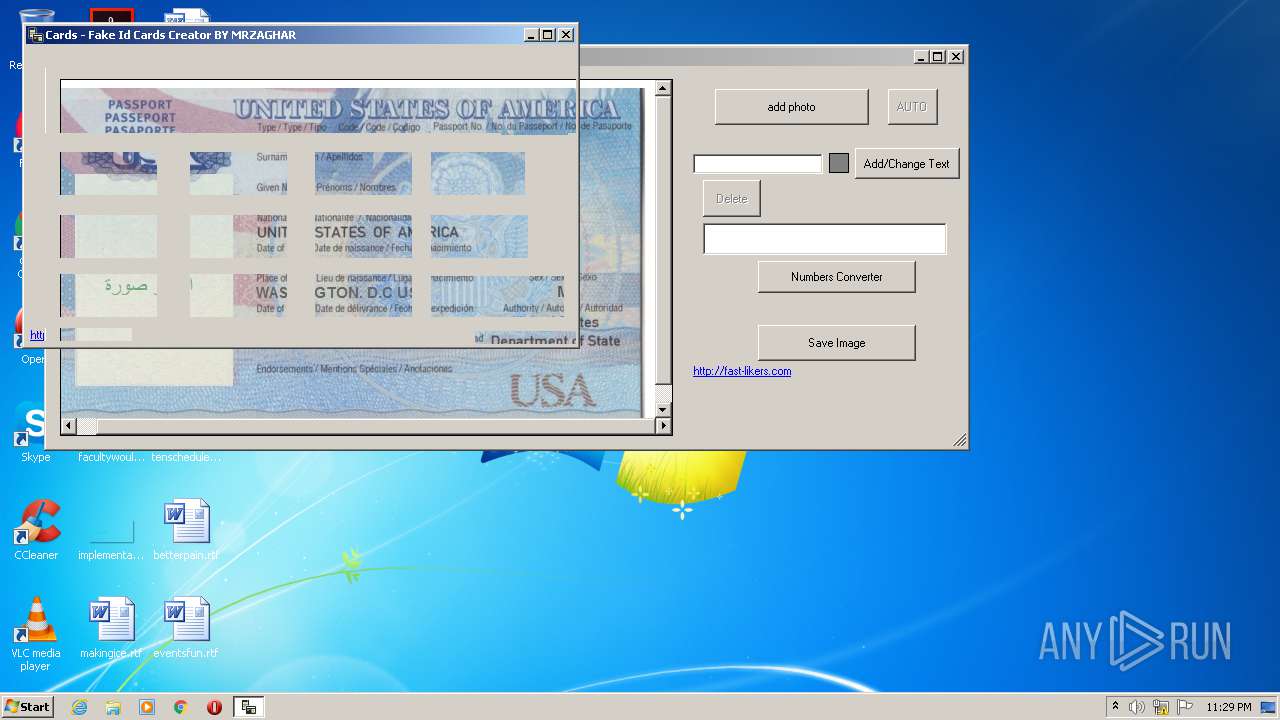Open the http://fast-likers.com link

(742, 371)
